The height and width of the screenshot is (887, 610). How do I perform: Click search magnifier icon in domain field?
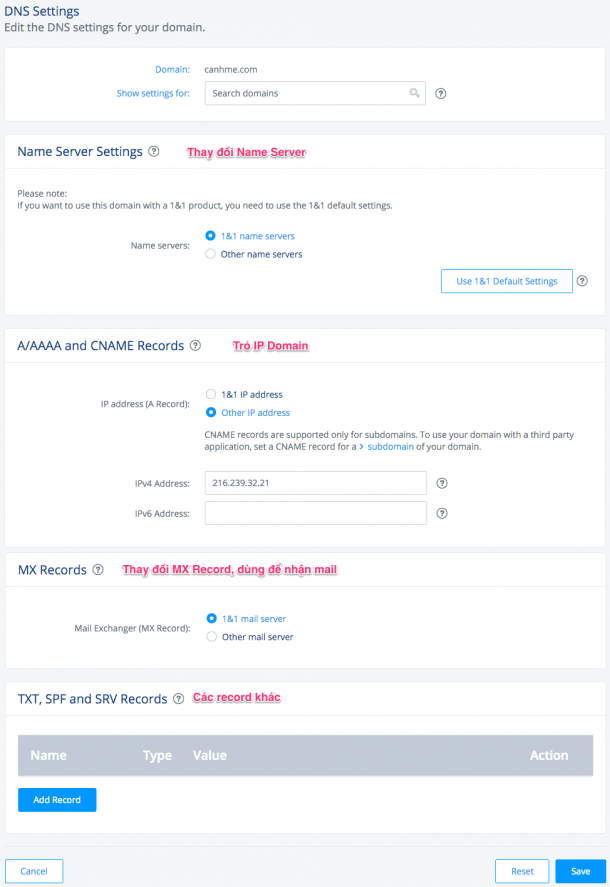[x=414, y=93]
